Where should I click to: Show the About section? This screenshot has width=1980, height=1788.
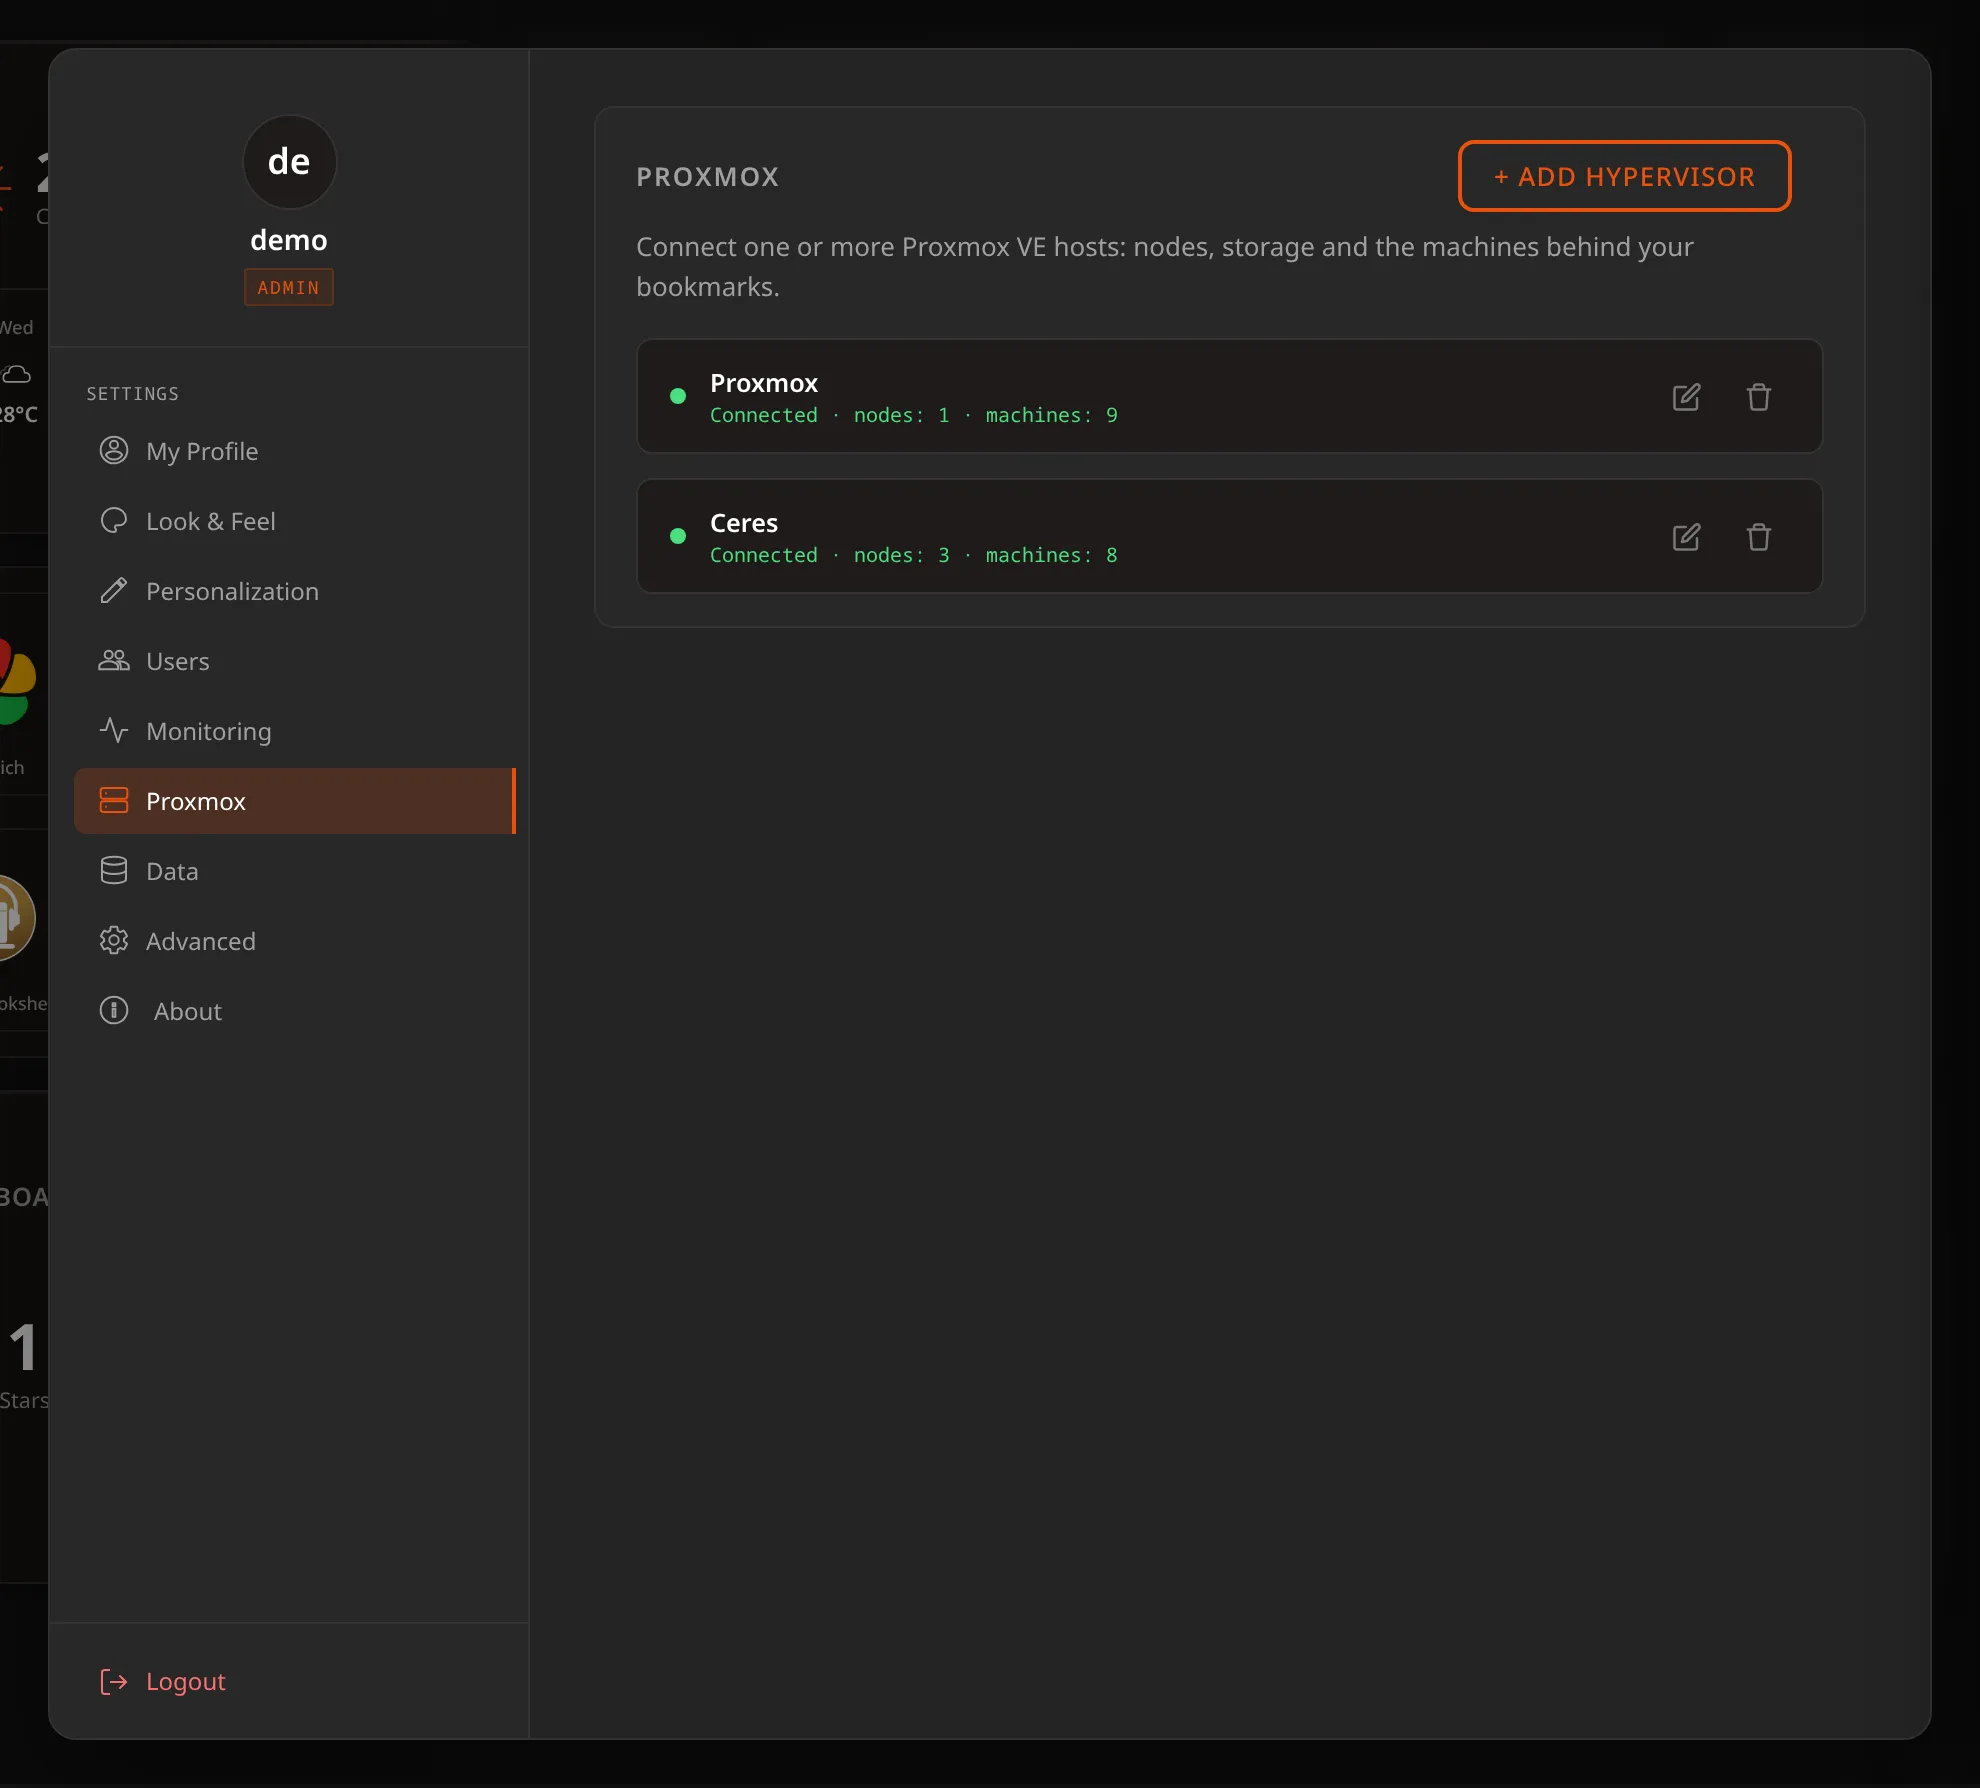coord(294,1011)
